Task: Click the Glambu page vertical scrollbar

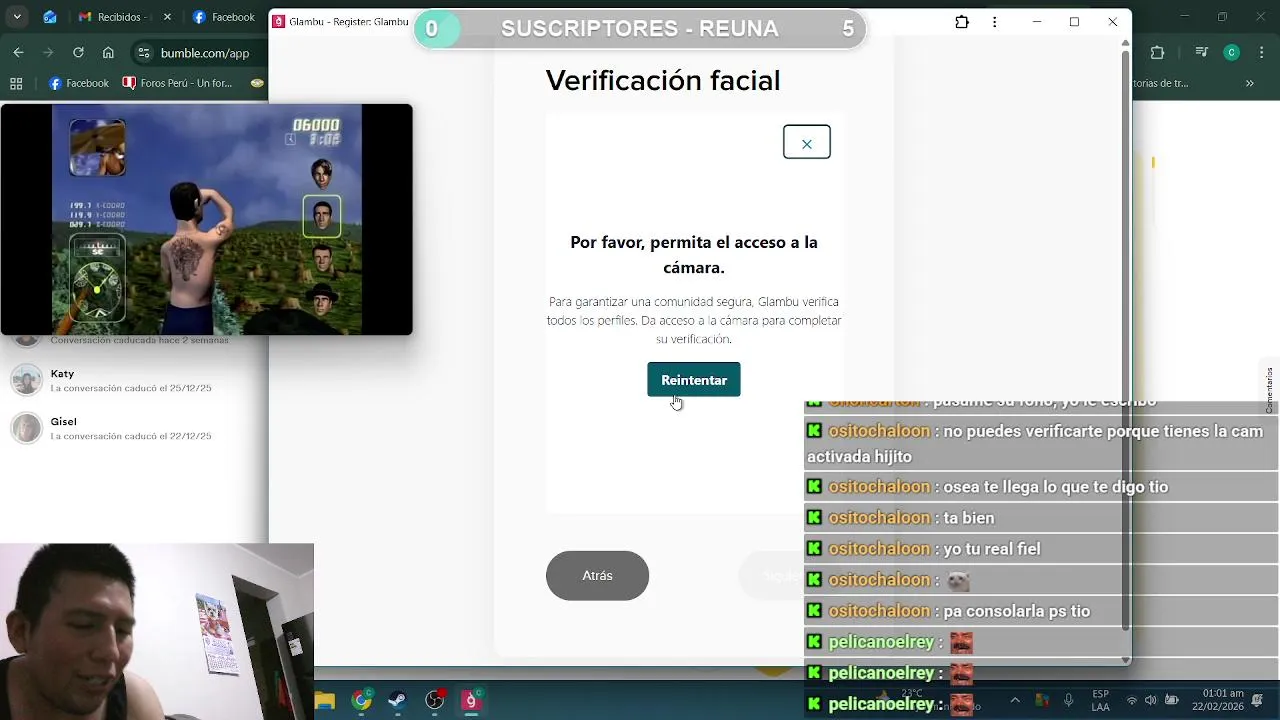Action: pos(1125,340)
